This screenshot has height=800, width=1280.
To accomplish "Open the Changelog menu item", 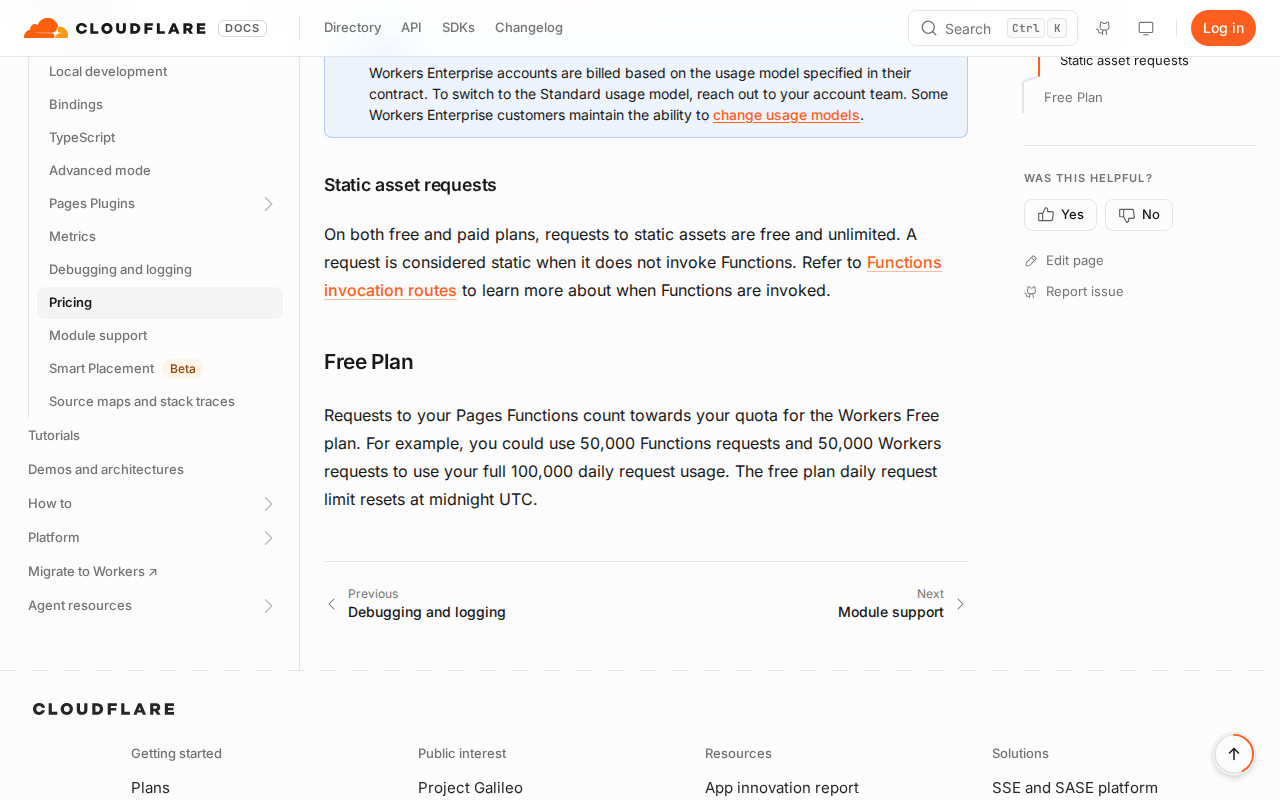I will coord(529,28).
